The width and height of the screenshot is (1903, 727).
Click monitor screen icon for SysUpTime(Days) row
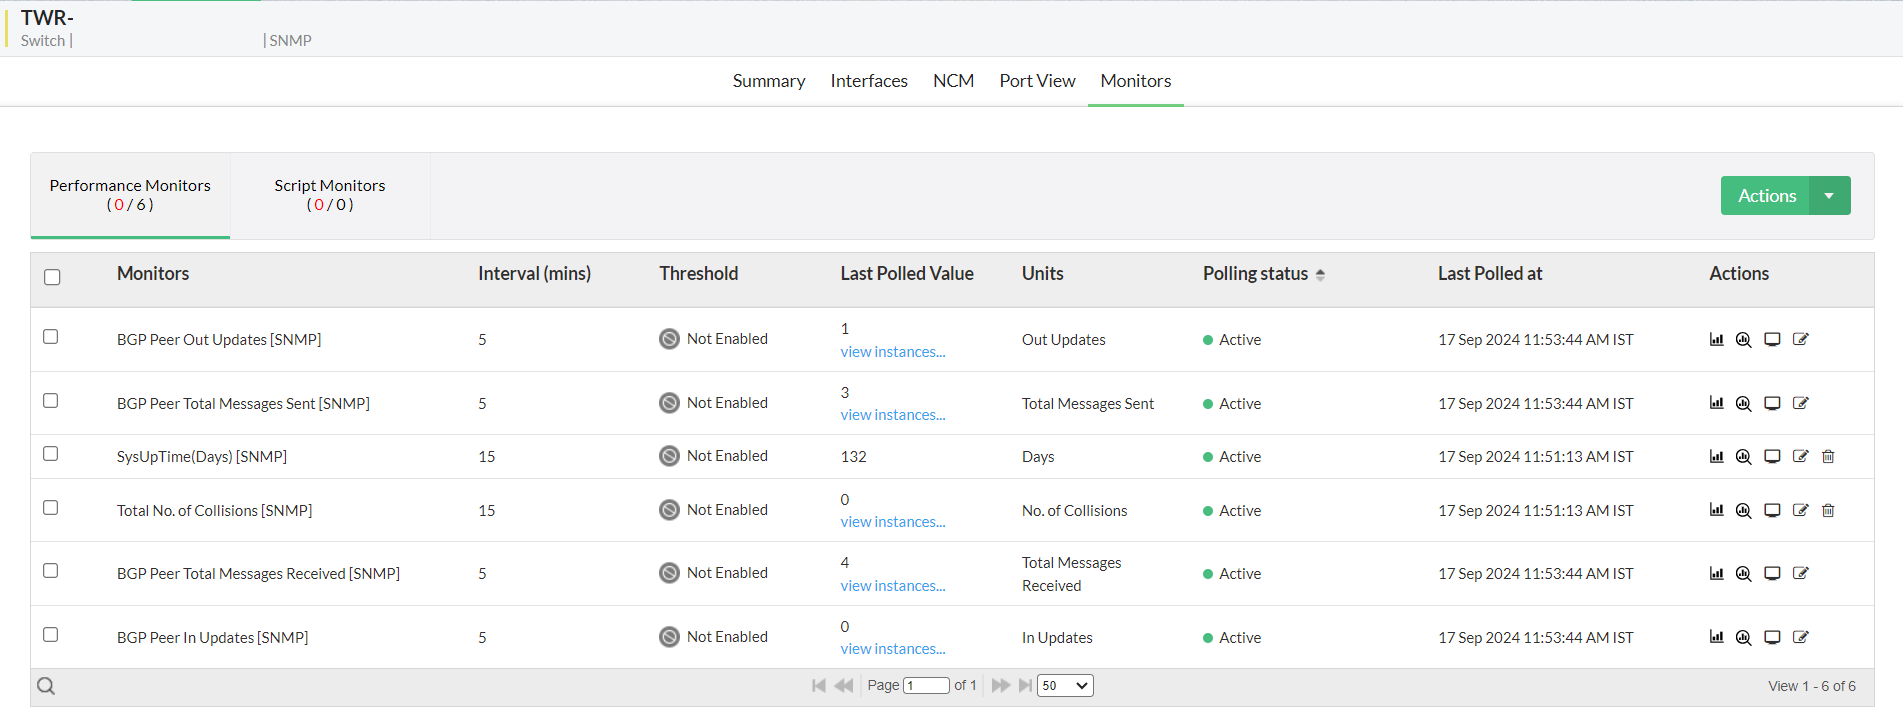tap(1772, 457)
